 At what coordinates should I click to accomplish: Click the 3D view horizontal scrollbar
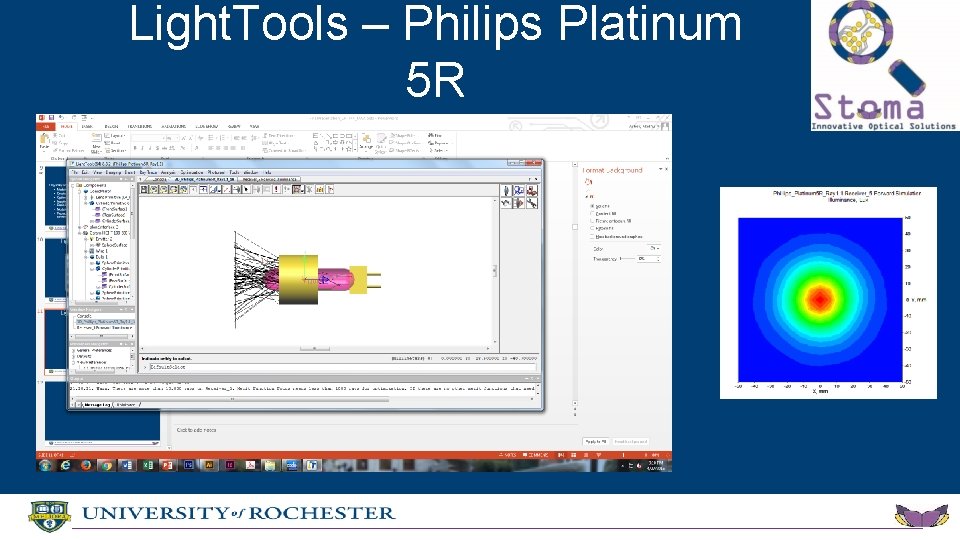click(317, 348)
